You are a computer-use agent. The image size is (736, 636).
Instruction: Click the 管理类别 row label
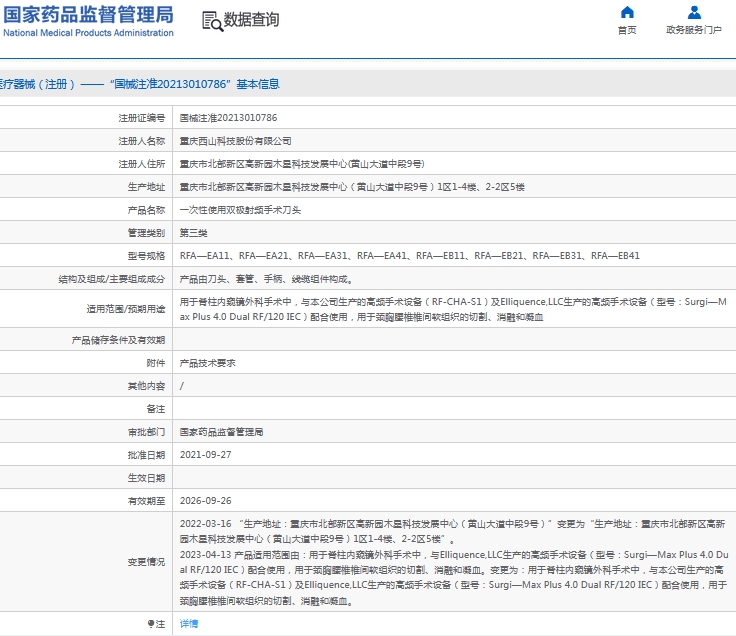(146, 233)
